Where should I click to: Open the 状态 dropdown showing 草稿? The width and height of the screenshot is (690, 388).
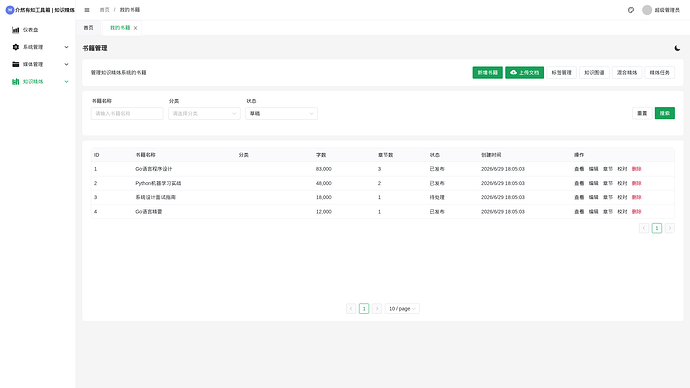[281, 113]
